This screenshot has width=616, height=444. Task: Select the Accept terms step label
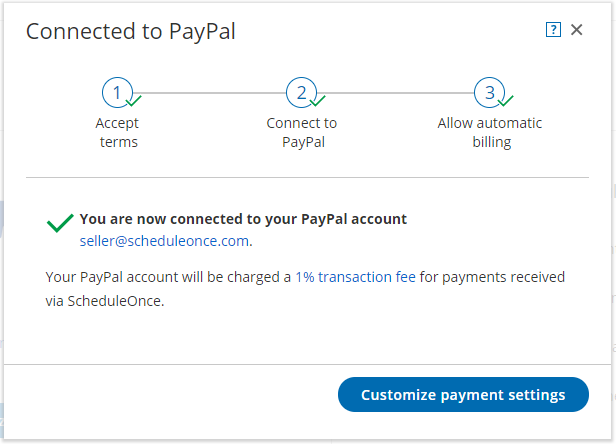click(x=117, y=133)
